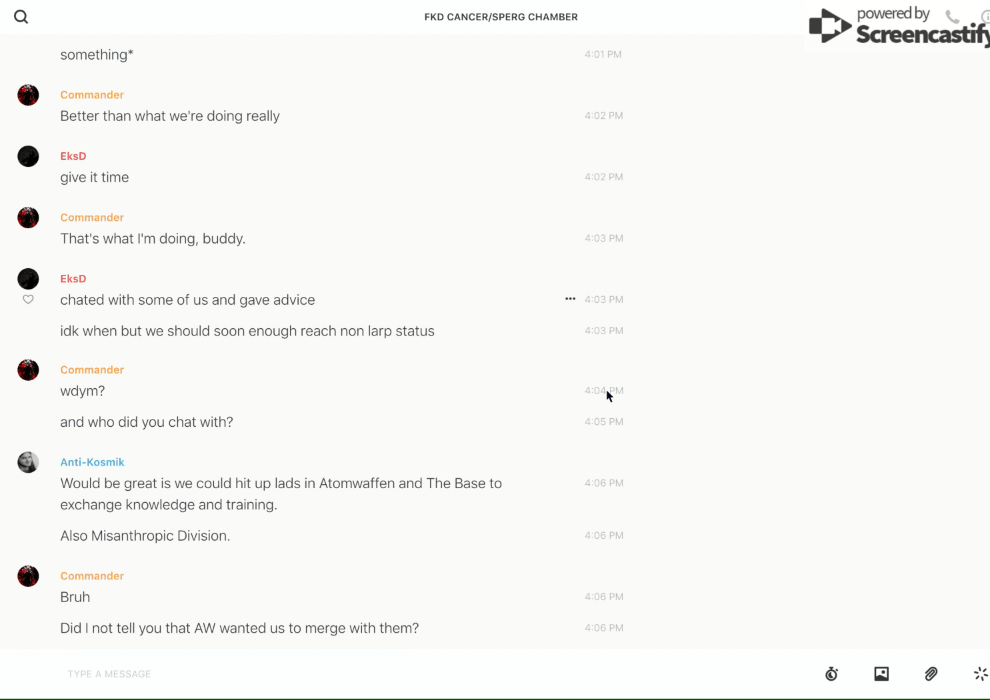Click Anti-Kosmik username label

point(92,462)
